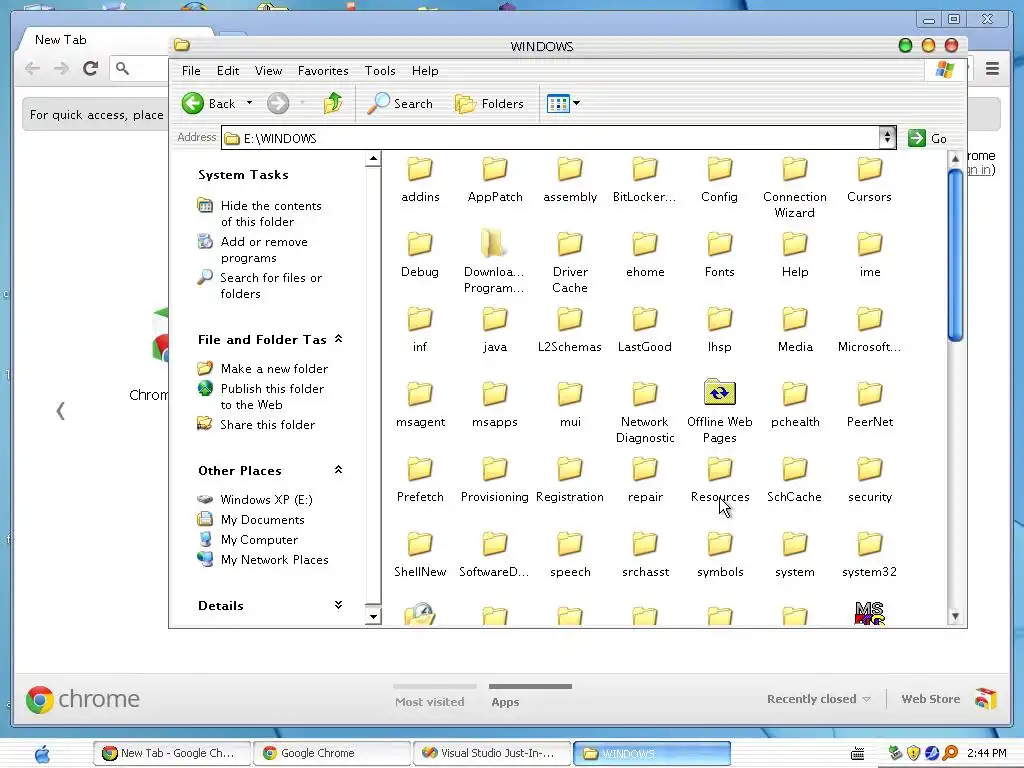Viewport: 1024px width, 768px height.
Task: Open Back button history dropdown arrow
Action: click(x=249, y=103)
